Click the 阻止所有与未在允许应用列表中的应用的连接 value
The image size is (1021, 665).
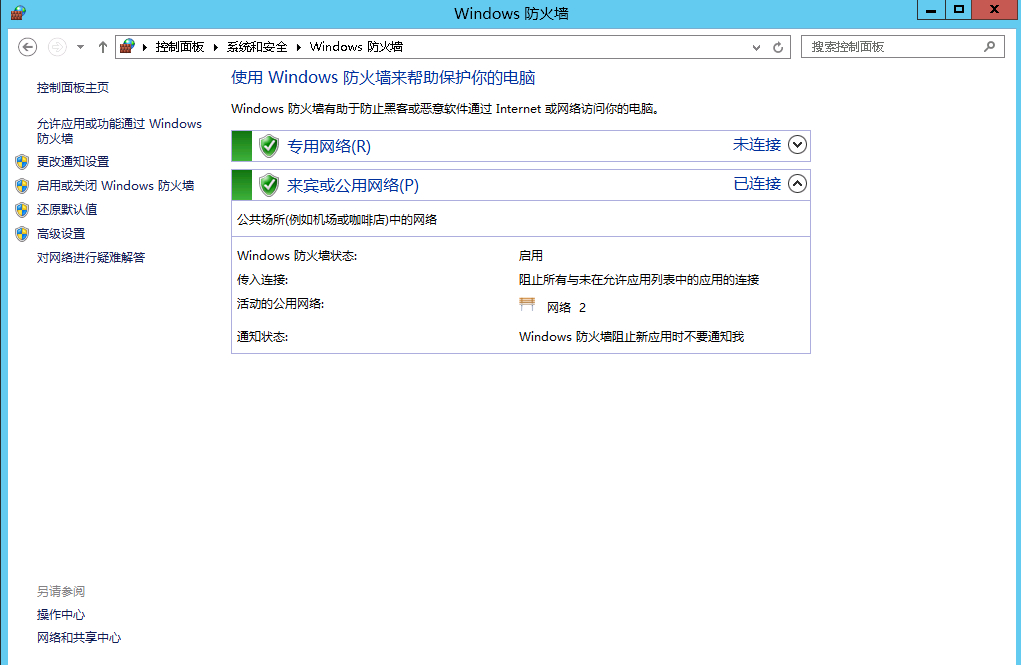tap(639, 280)
